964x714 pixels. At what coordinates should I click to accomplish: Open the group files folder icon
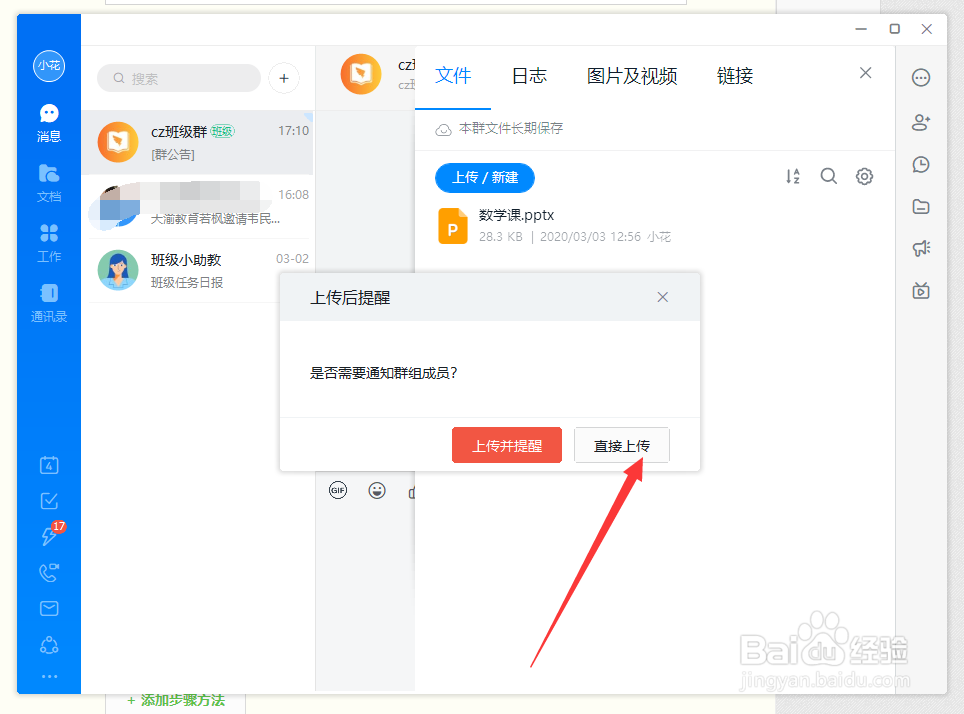(920, 205)
